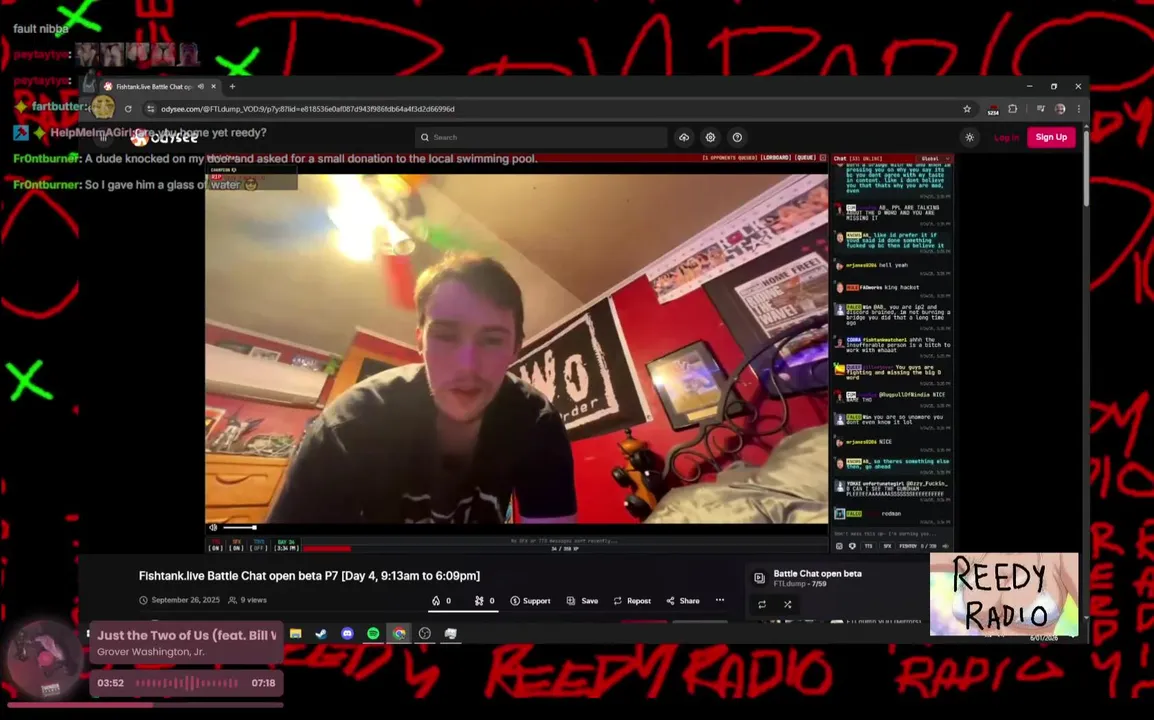
Task: Open the Battle Chat open beta playlist
Action: pos(817,573)
